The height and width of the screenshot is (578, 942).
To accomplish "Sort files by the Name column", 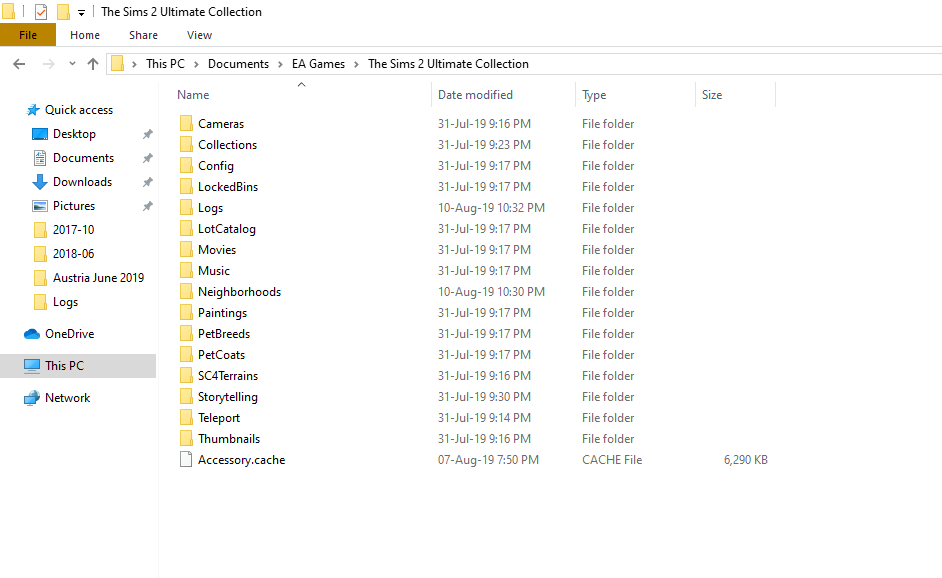I will click(x=194, y=95).
